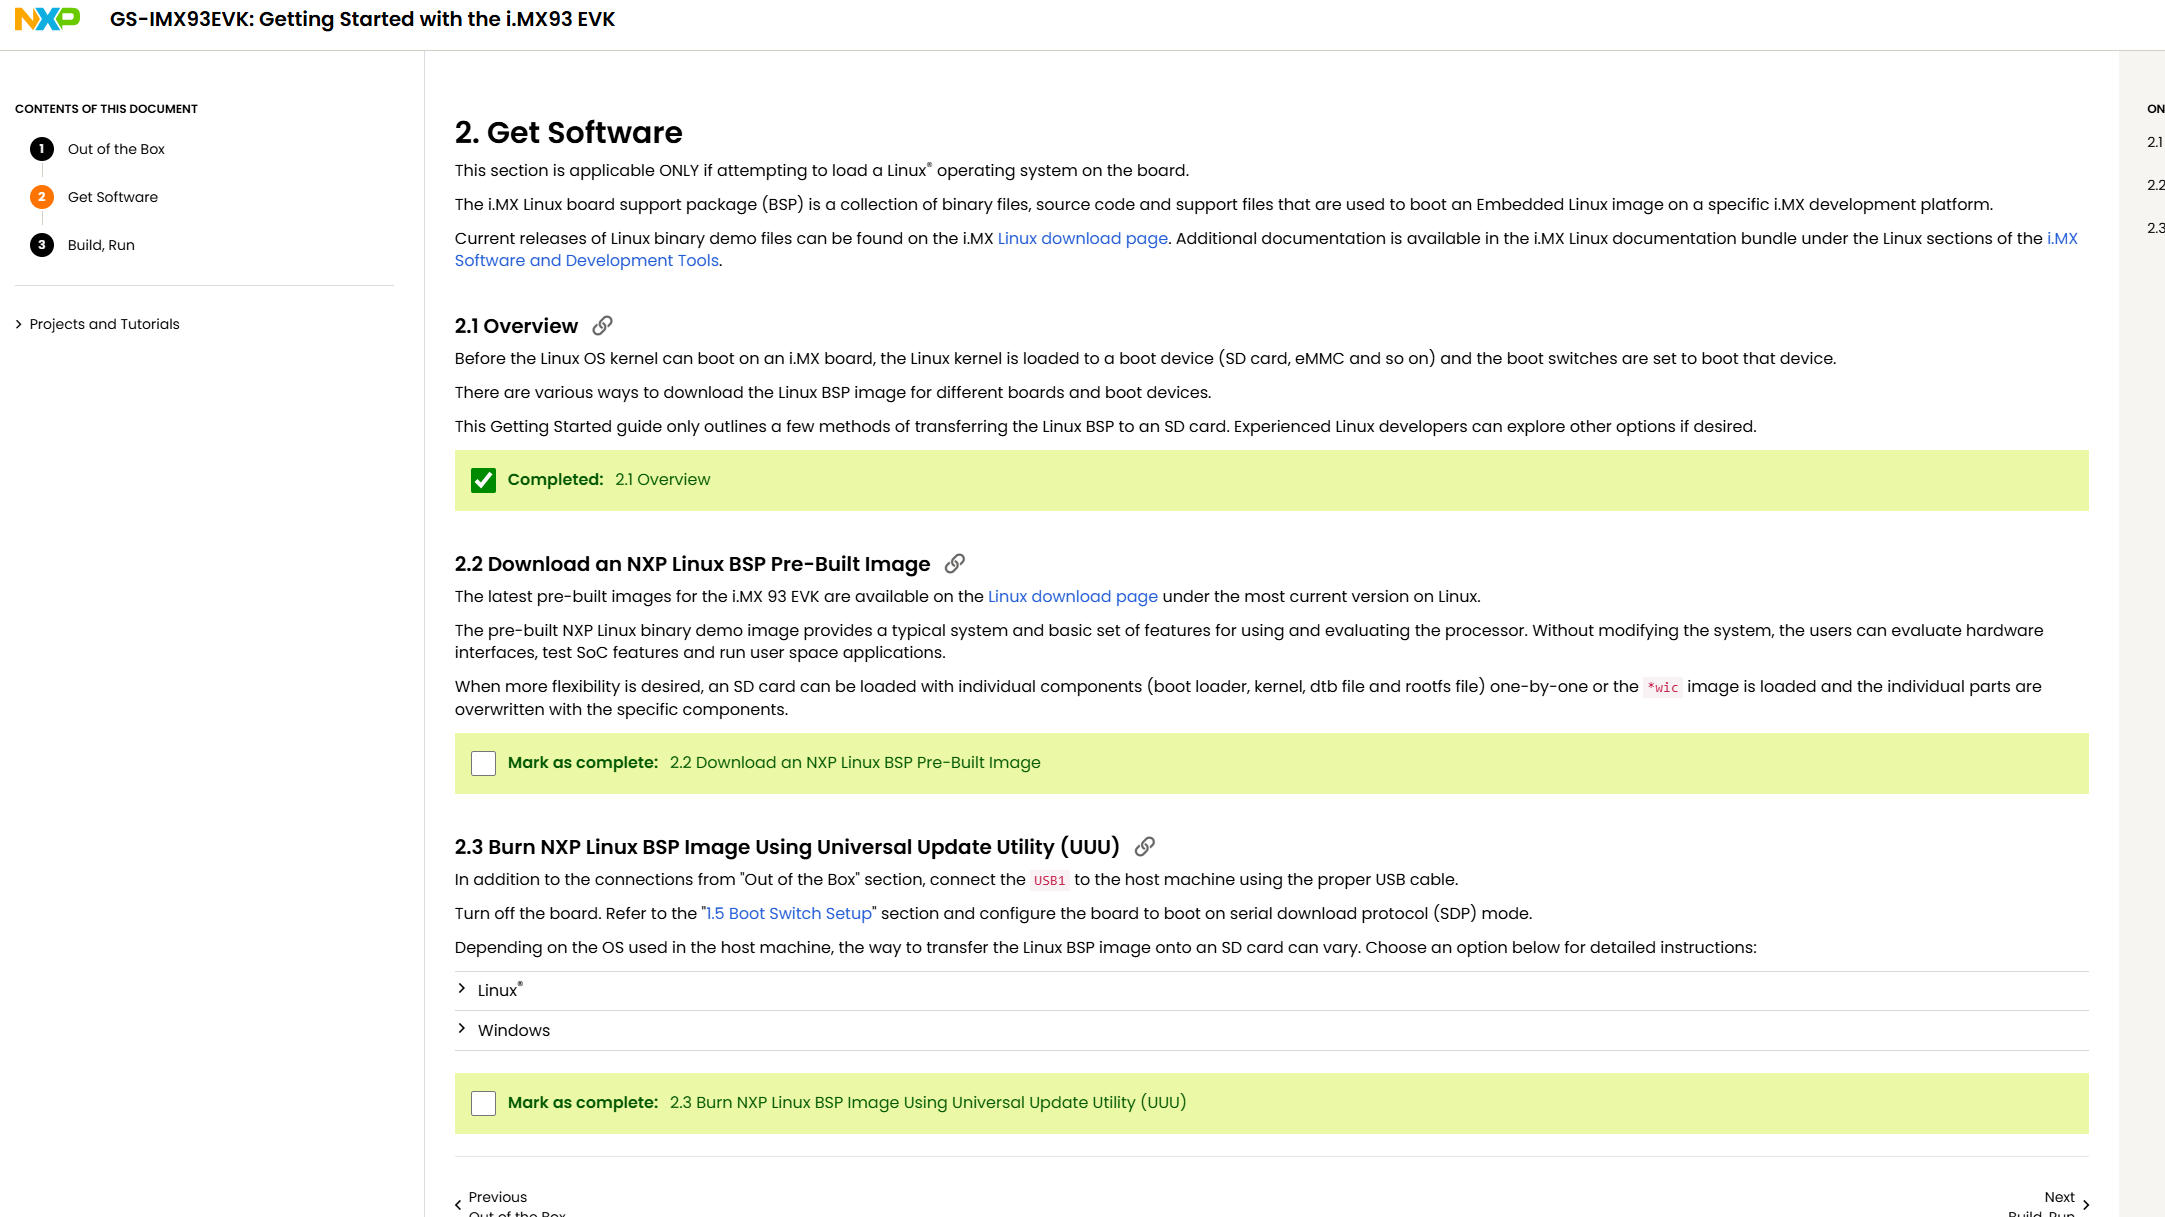Click the Next page arrow icon
This screenshot has width=2165, height=1217.
click(2085, 1205)
